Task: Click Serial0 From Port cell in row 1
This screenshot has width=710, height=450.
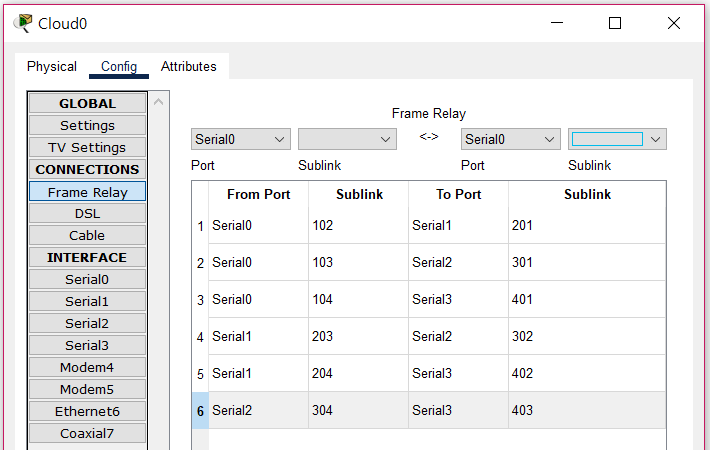Action: tap(259, 225)
